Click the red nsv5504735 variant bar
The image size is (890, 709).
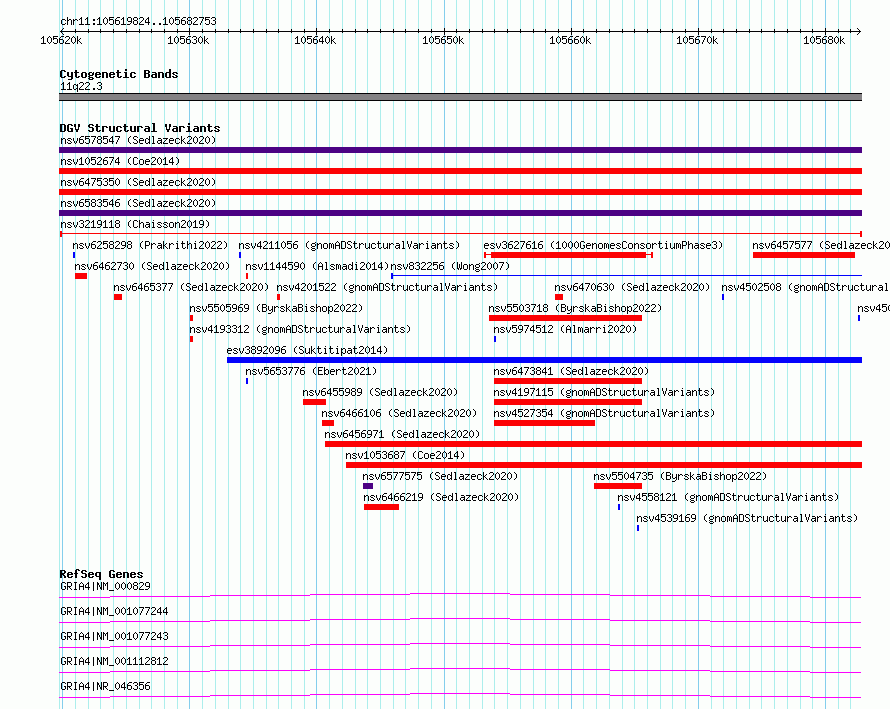[618, 486]
